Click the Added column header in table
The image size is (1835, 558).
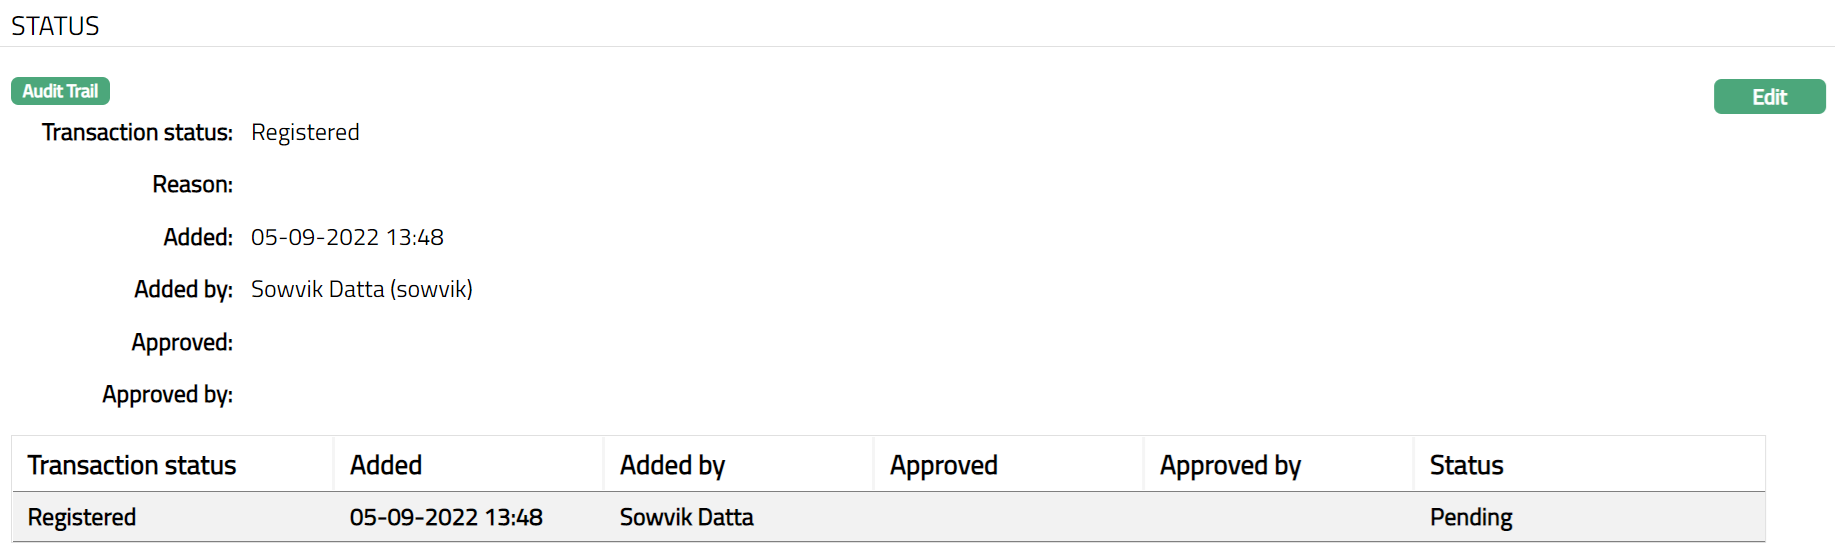tap(386, 465)
